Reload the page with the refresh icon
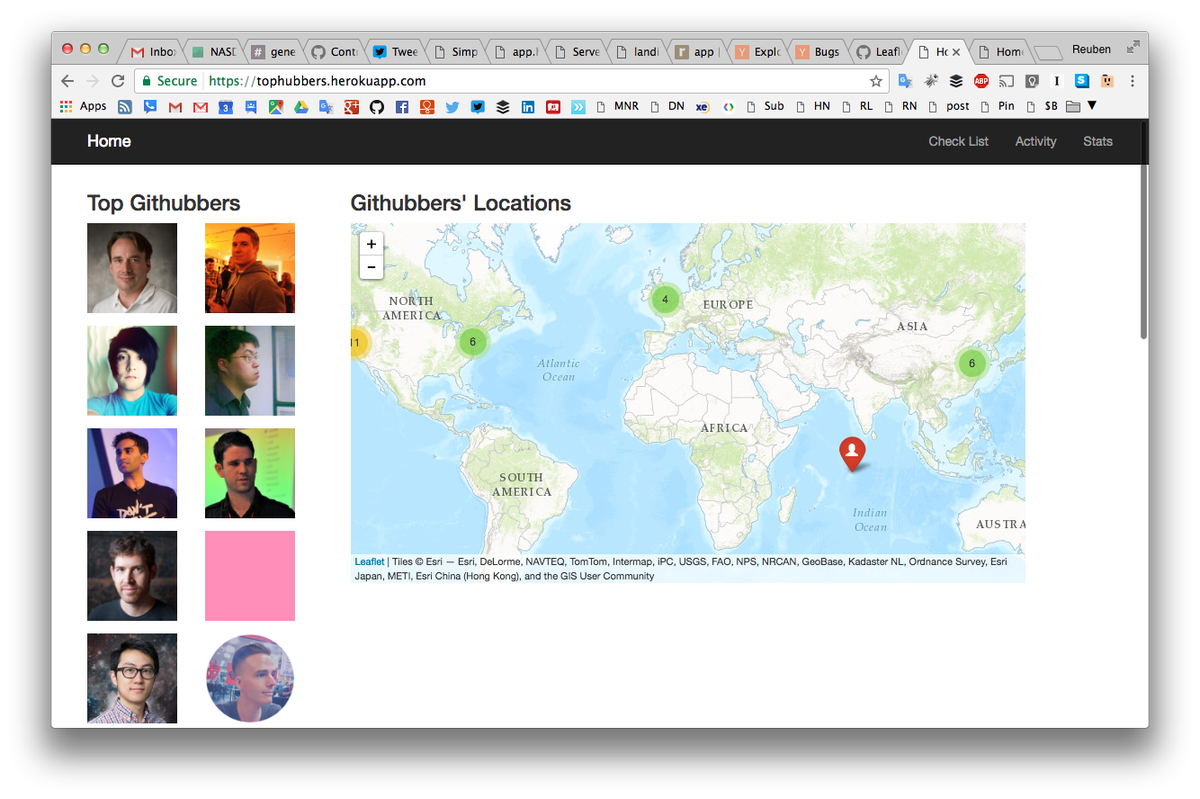The width and height of the screenshot is (1200, 799). (118, 81)
